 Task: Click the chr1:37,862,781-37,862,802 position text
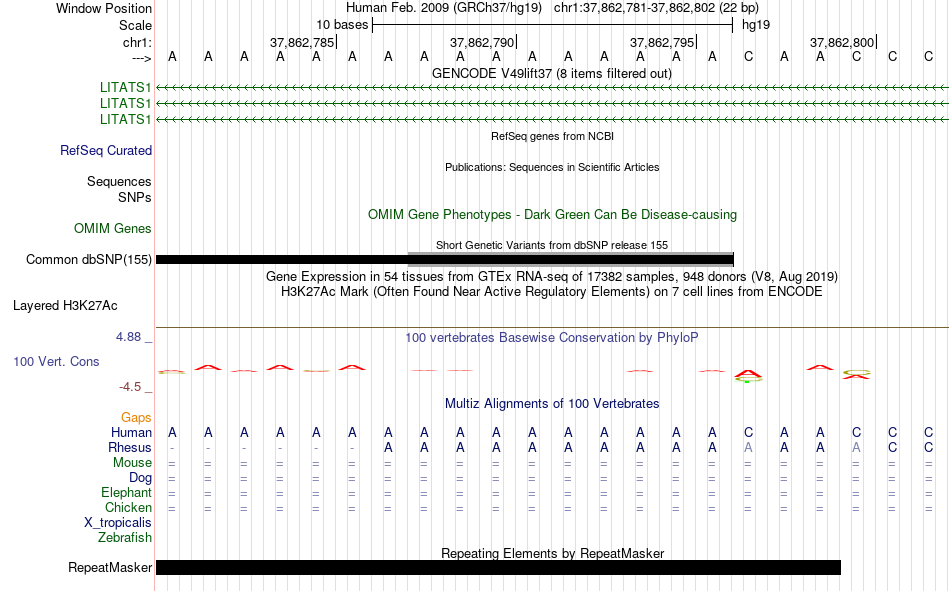656,8
